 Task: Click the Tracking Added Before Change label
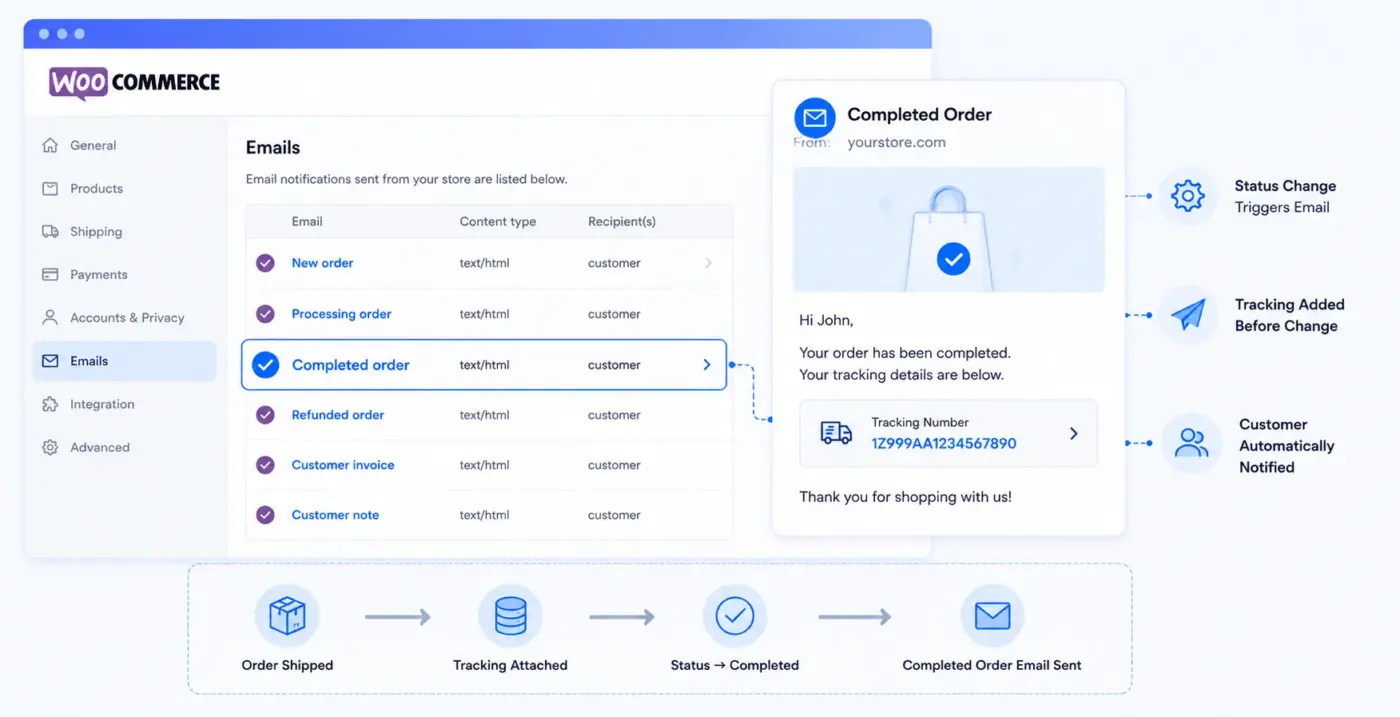(1289, 315)
